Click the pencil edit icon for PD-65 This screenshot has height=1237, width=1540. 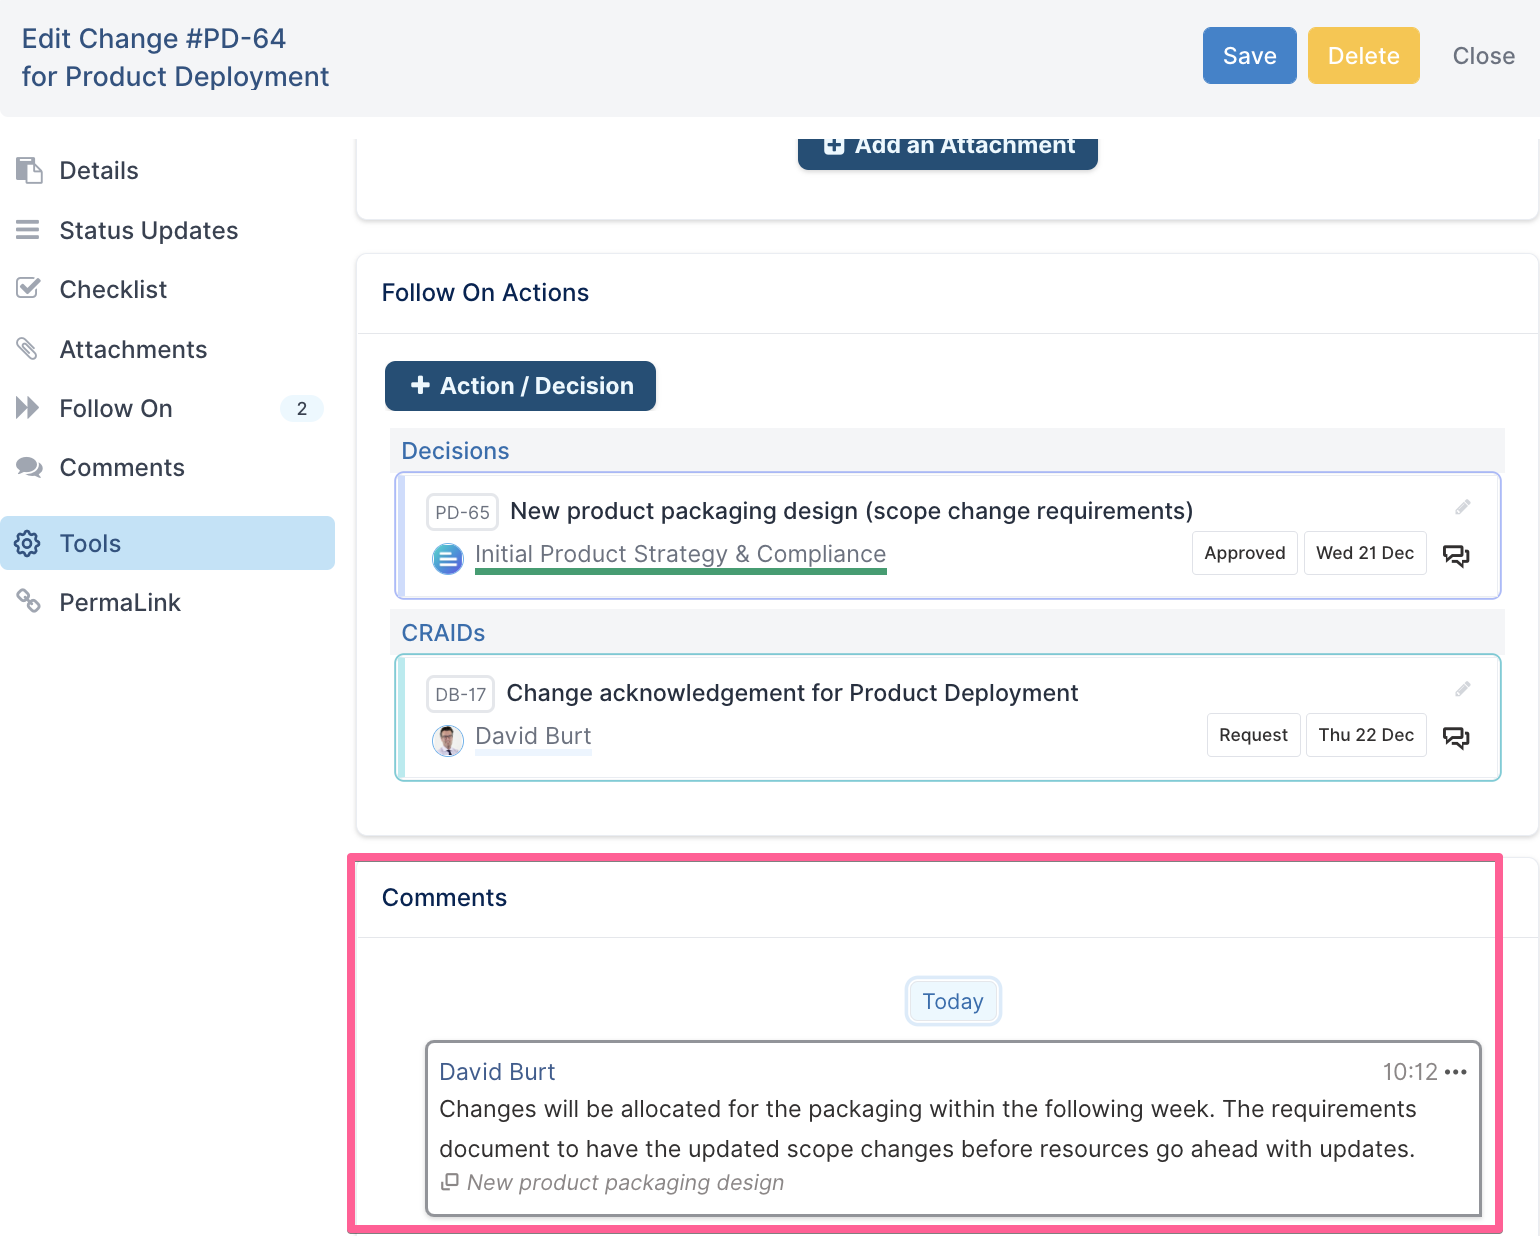1462,508
